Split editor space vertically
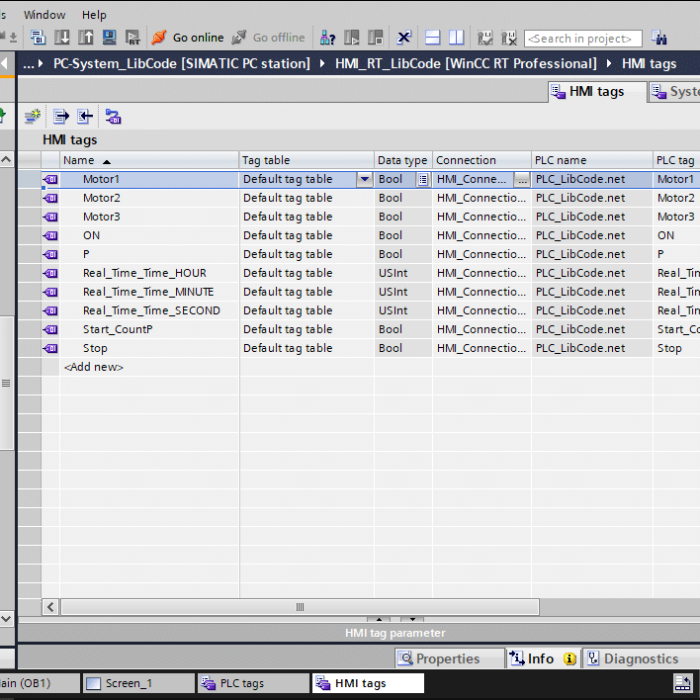The height and width of the screenshot is (700, 700). 456,38
